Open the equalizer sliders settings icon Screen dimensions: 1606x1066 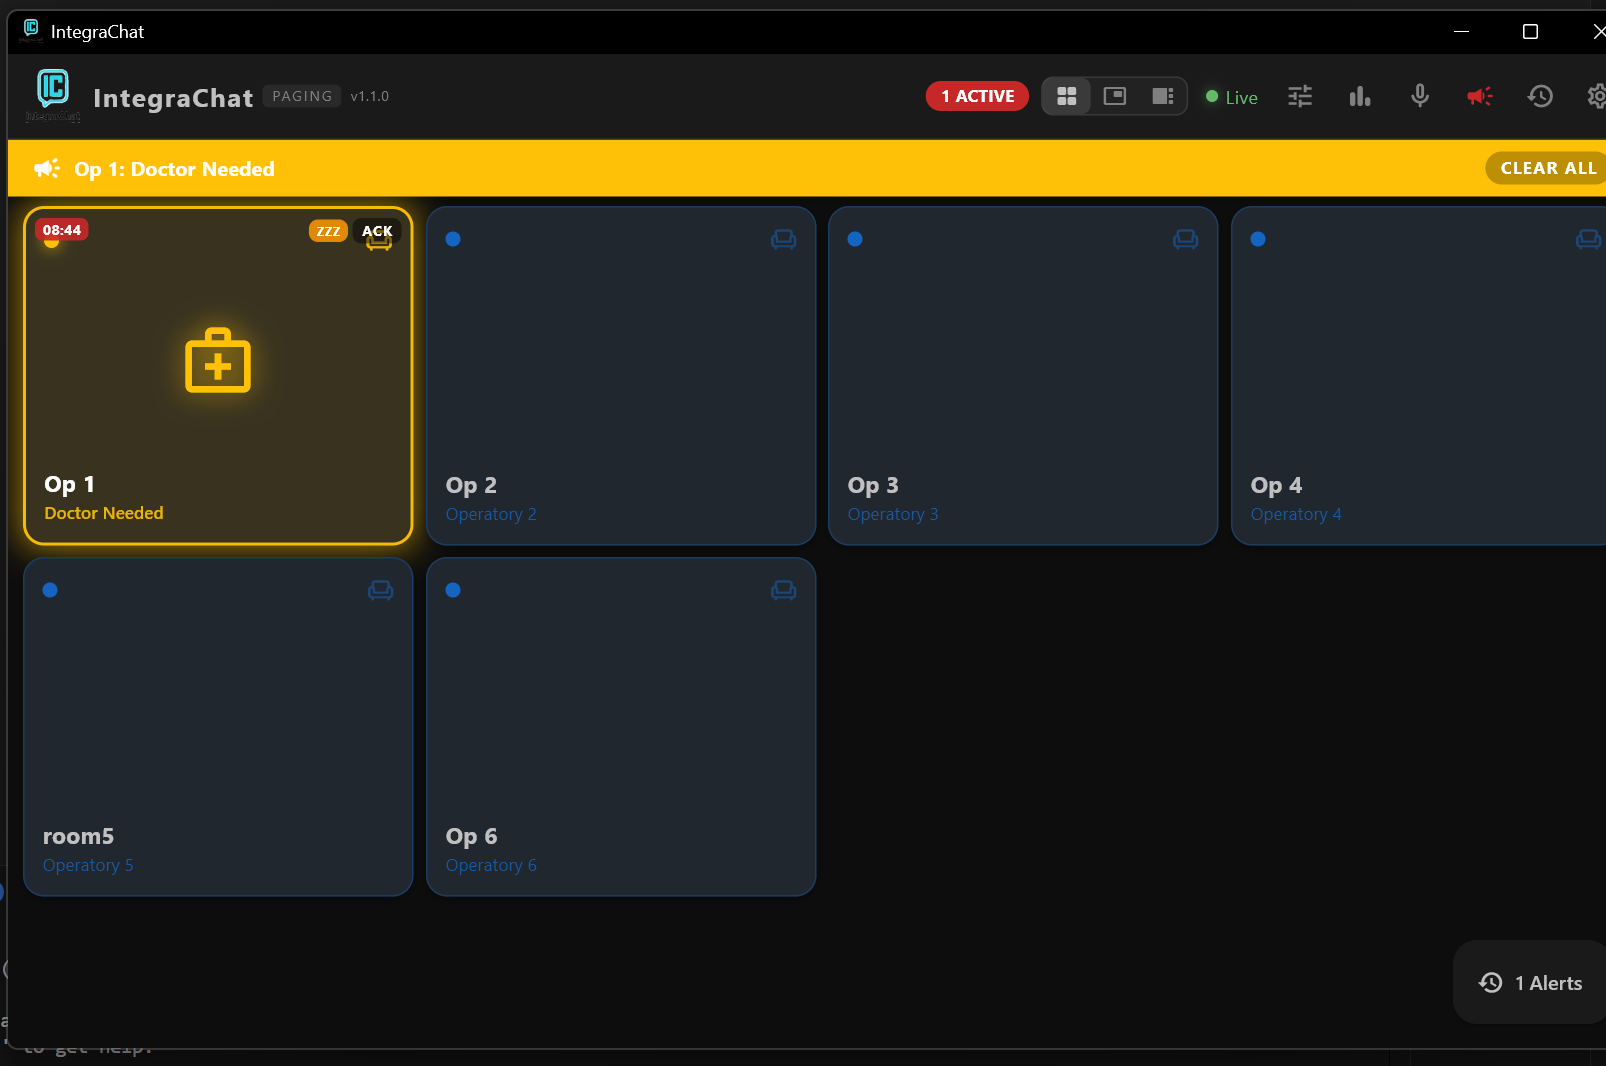tap(1300, 96)
